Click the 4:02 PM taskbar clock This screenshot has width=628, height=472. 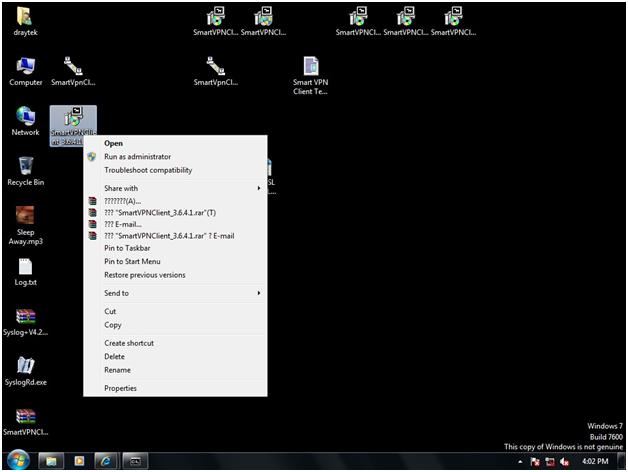pyautogui.click(x=595, y=462)
